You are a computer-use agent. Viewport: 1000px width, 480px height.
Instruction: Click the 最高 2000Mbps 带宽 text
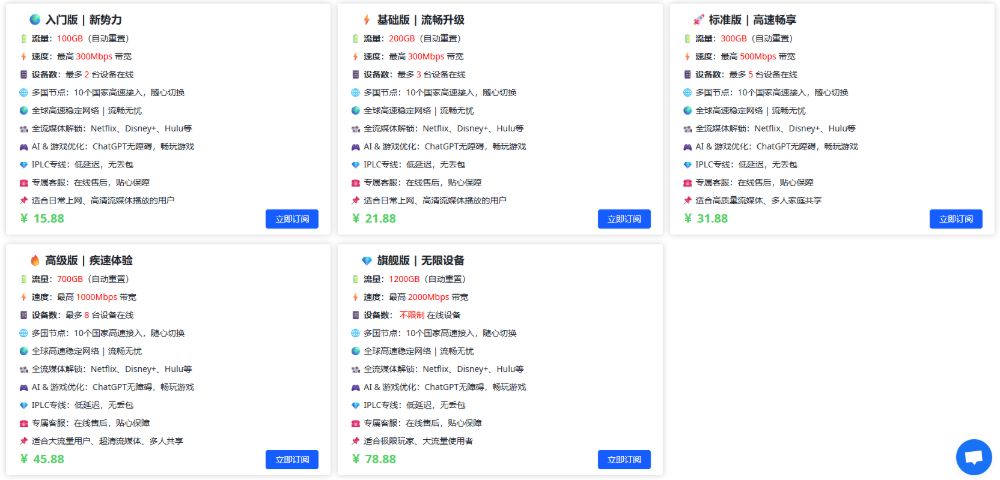point(429,297)
